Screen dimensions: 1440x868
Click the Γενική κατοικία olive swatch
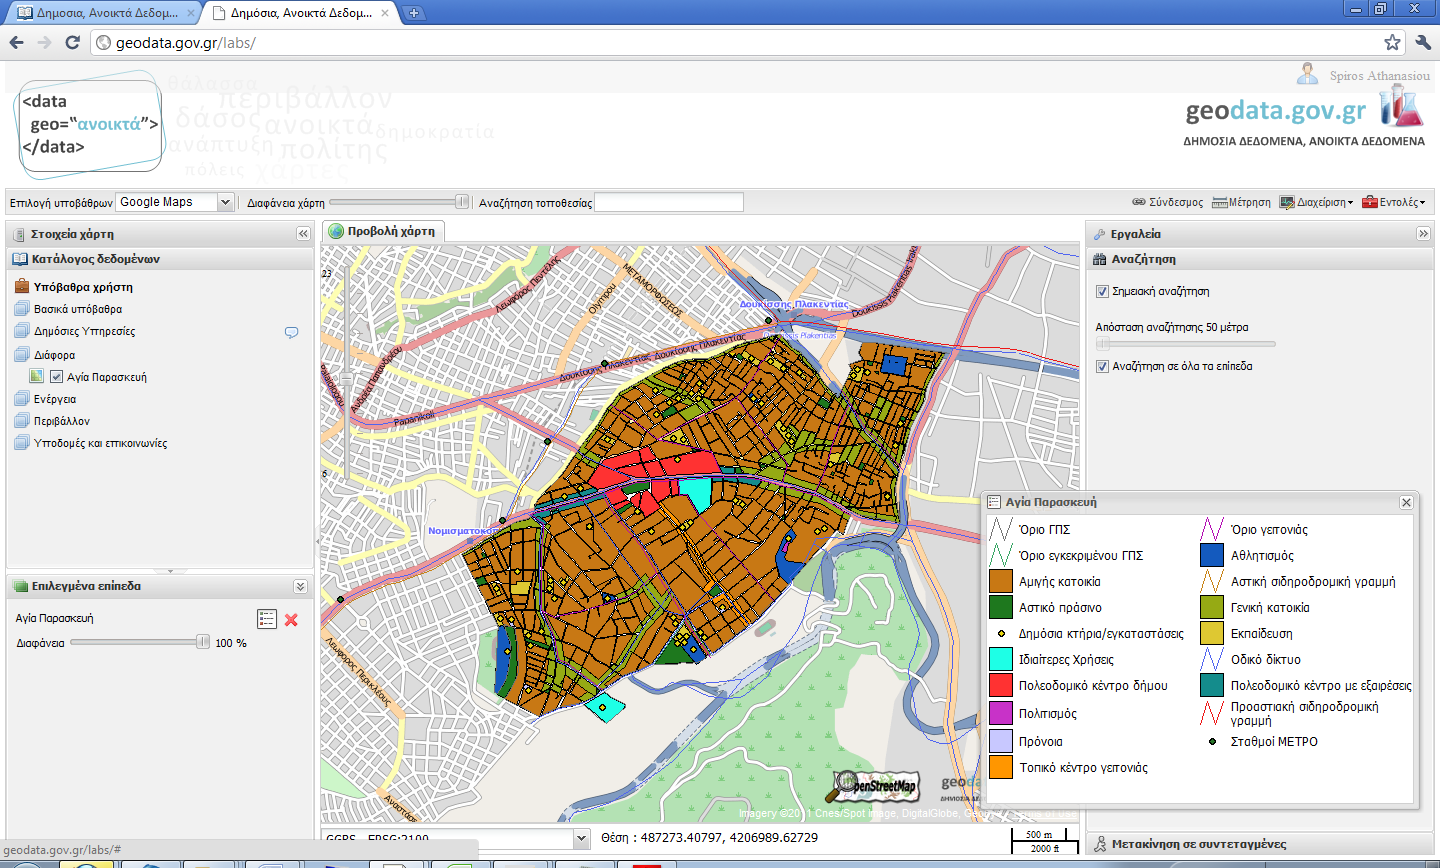pyautogui.click(x=1212, y=607)
